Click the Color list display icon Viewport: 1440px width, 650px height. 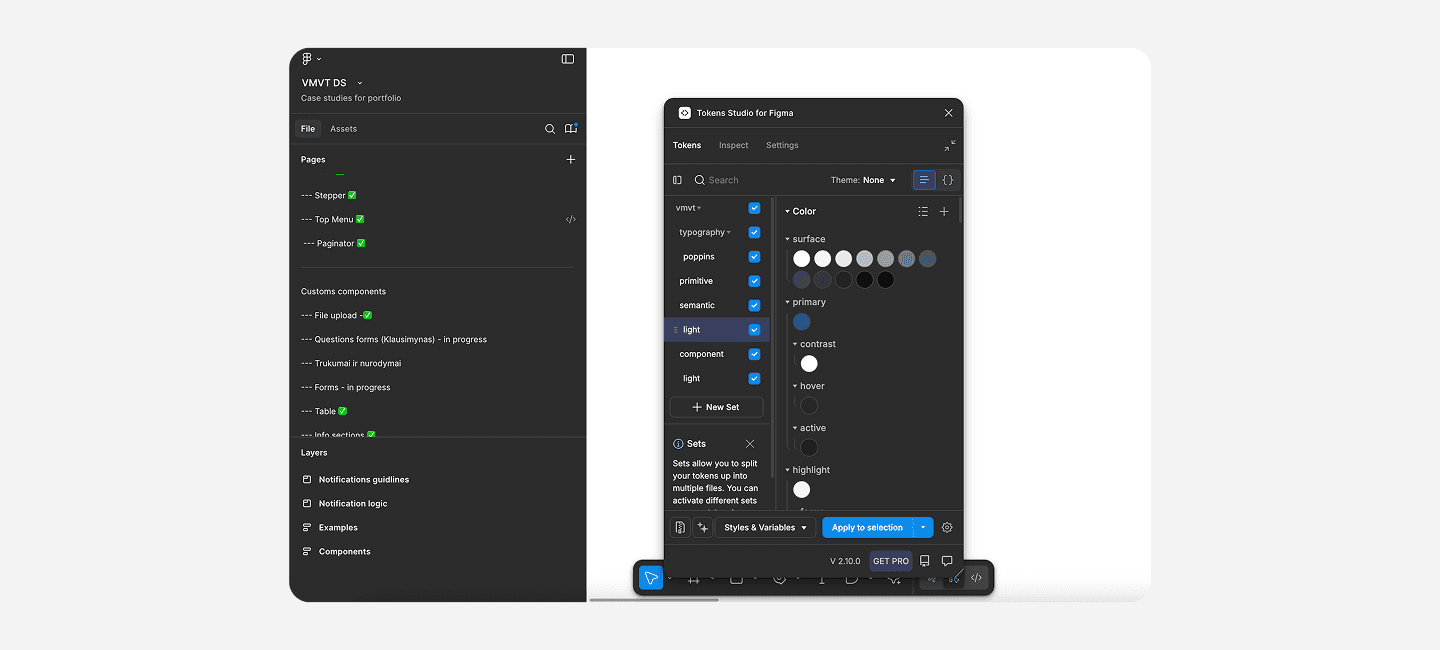point(923,211)
